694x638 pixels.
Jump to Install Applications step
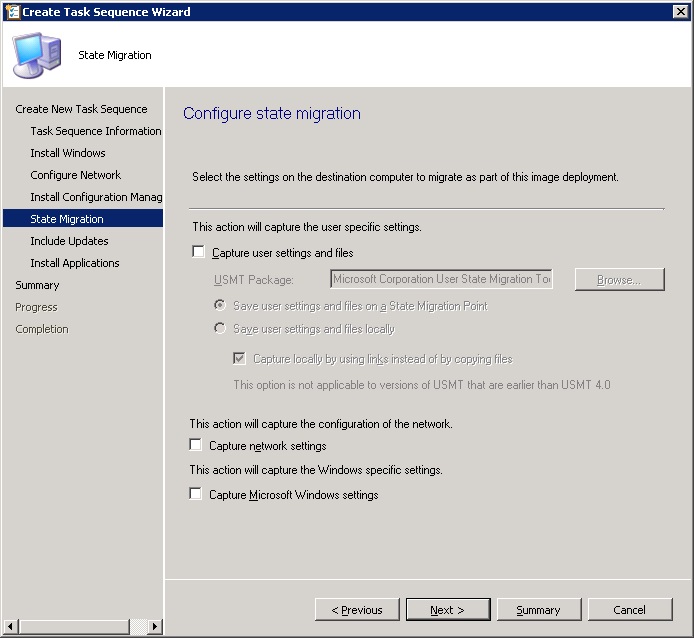[x=74, y=263]
